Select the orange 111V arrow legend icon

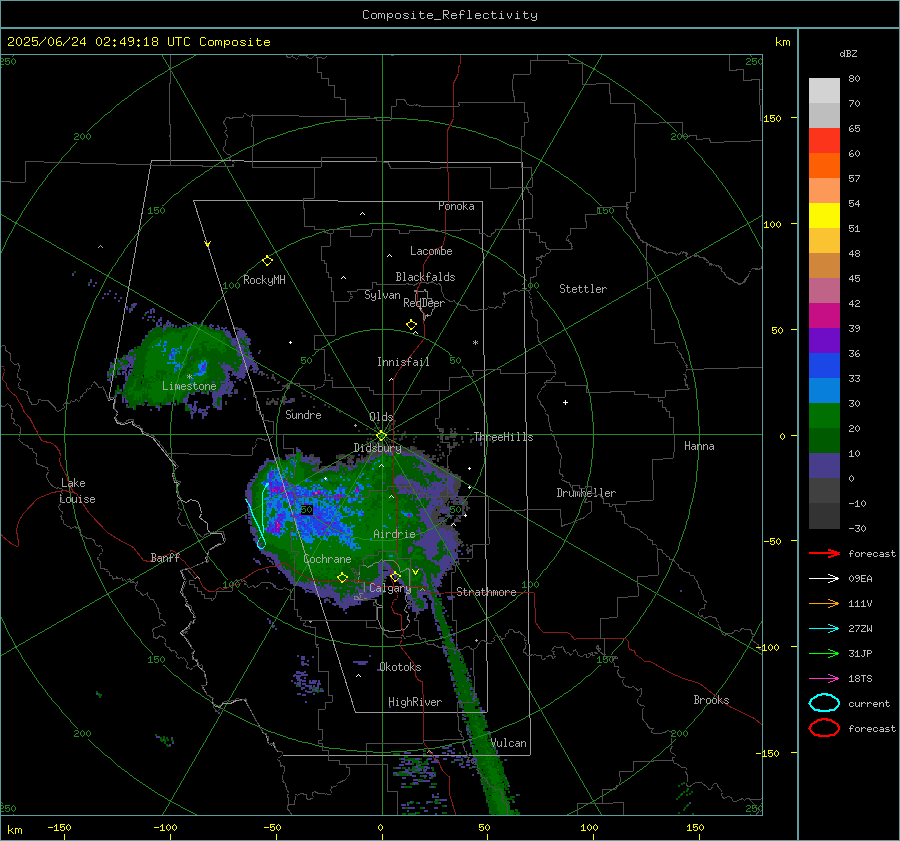coord(824,603)
